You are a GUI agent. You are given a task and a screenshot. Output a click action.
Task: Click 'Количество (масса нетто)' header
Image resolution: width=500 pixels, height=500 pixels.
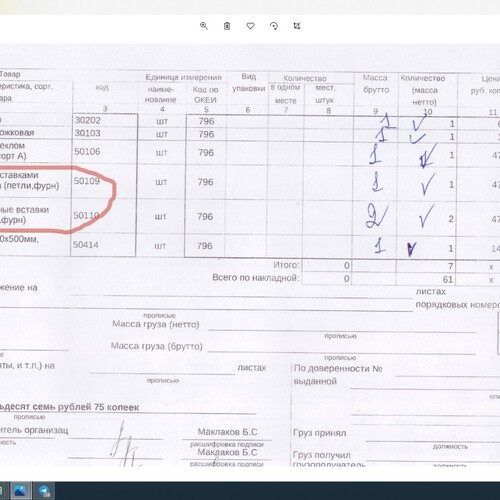click(x=423, y=90)
